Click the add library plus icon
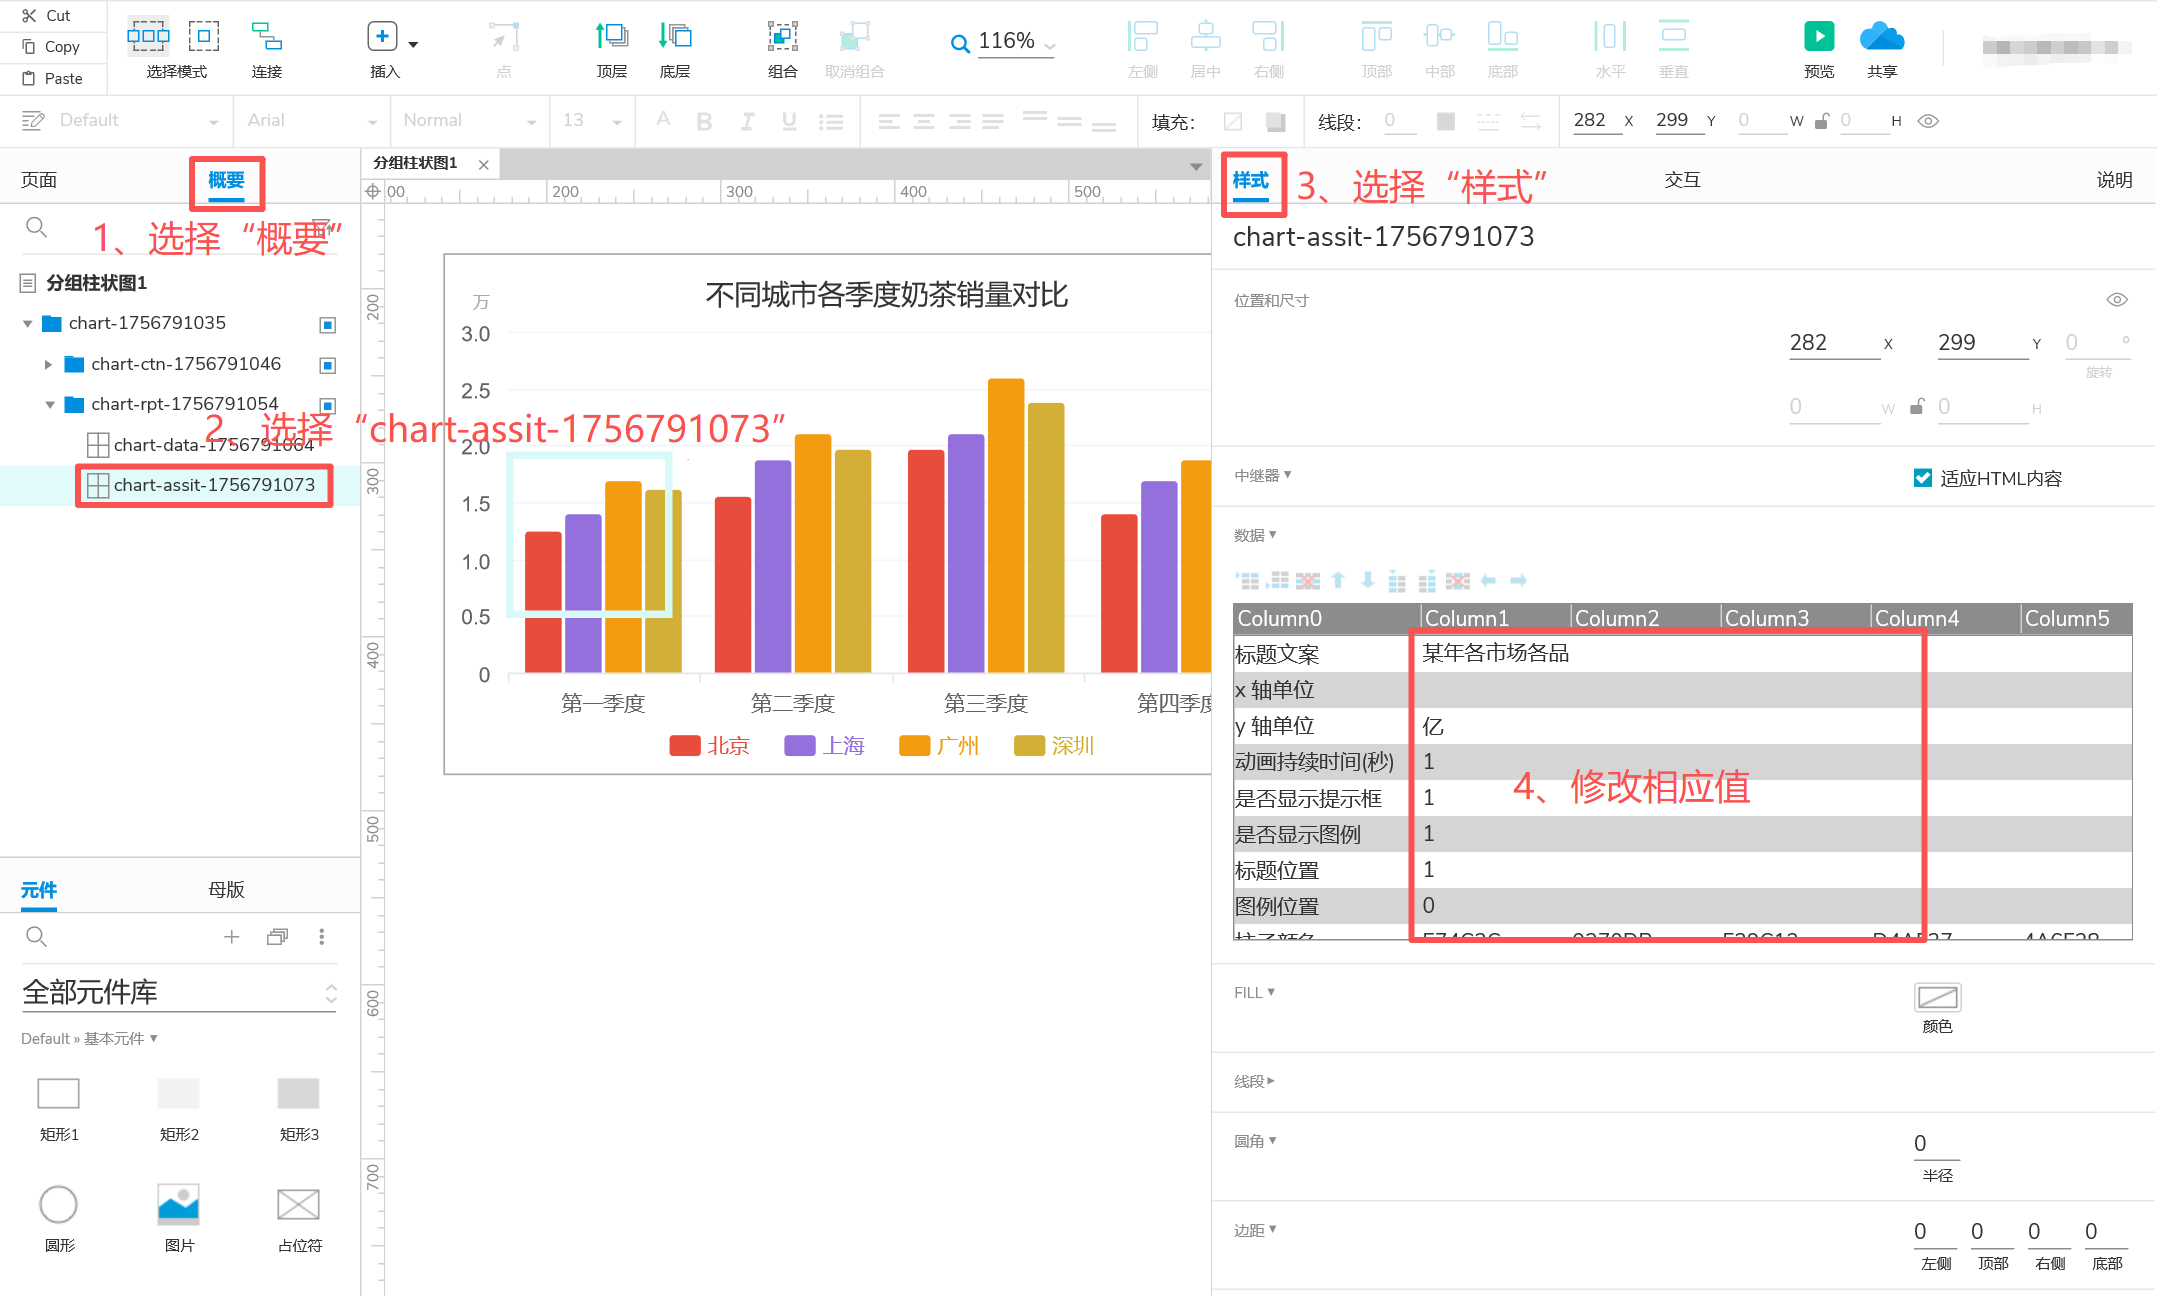 (x=231, y=937)
